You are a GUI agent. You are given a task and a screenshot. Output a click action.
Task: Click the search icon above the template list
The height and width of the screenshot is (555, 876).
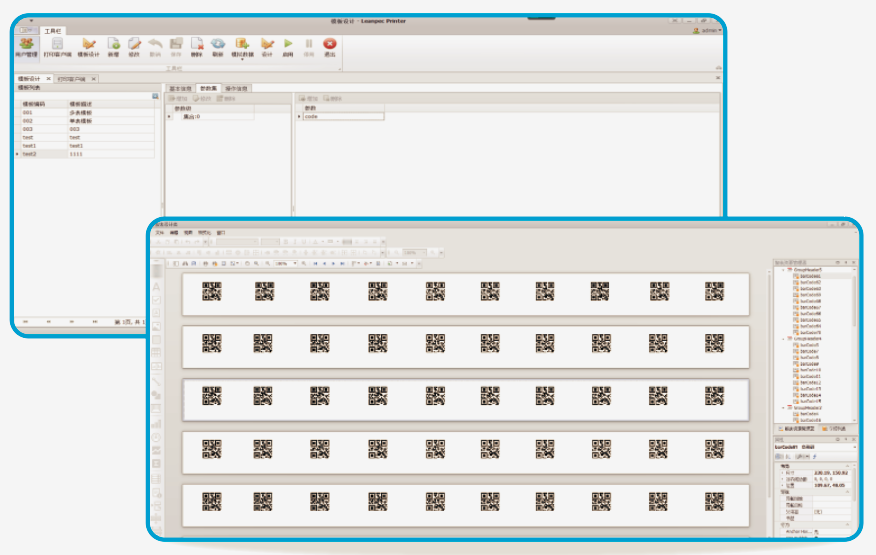tap(155, 97)
